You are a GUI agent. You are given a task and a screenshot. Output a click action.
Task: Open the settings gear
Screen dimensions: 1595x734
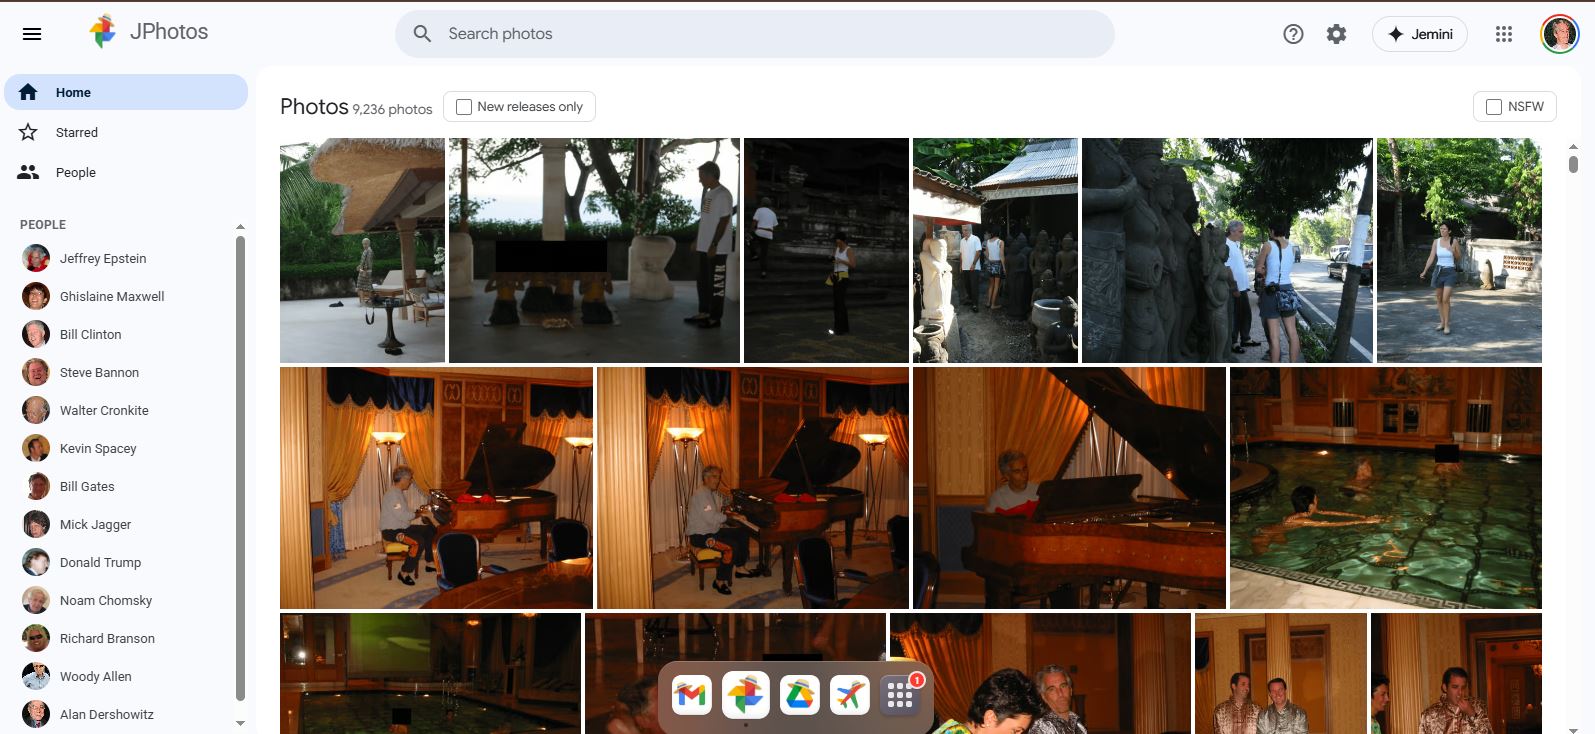pyautogui.click(x=1336, y=34)
